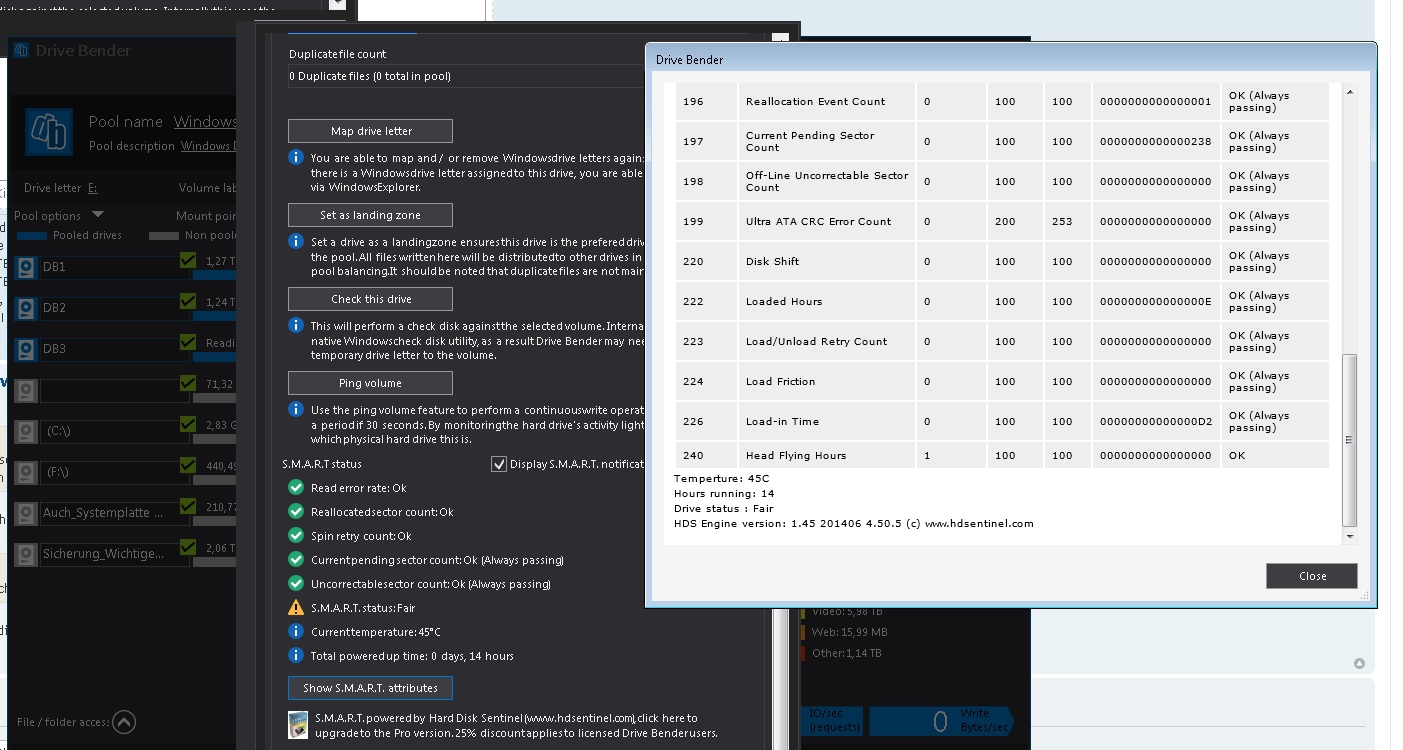This screenshot has height=750, width=1403.
Task: Select the DB3 drive icon
Action: tap(26, 349)
